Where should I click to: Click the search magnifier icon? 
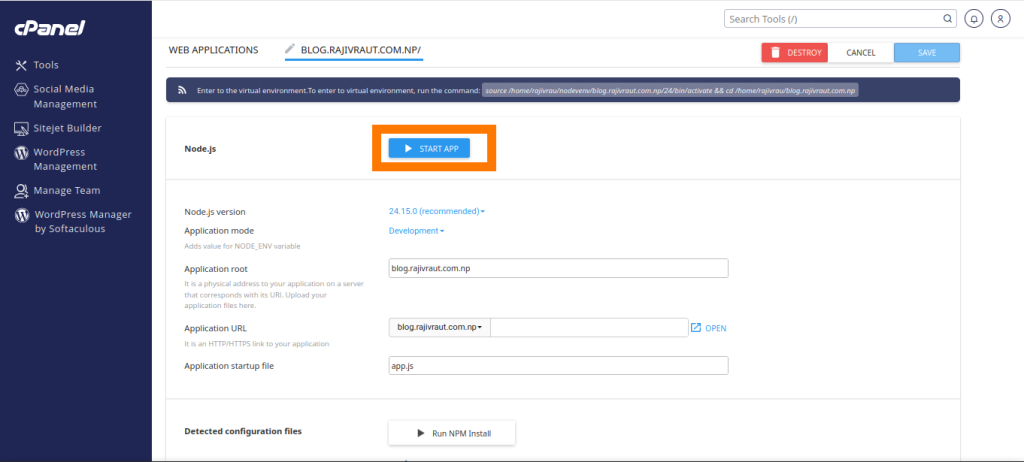click(947, 19)
